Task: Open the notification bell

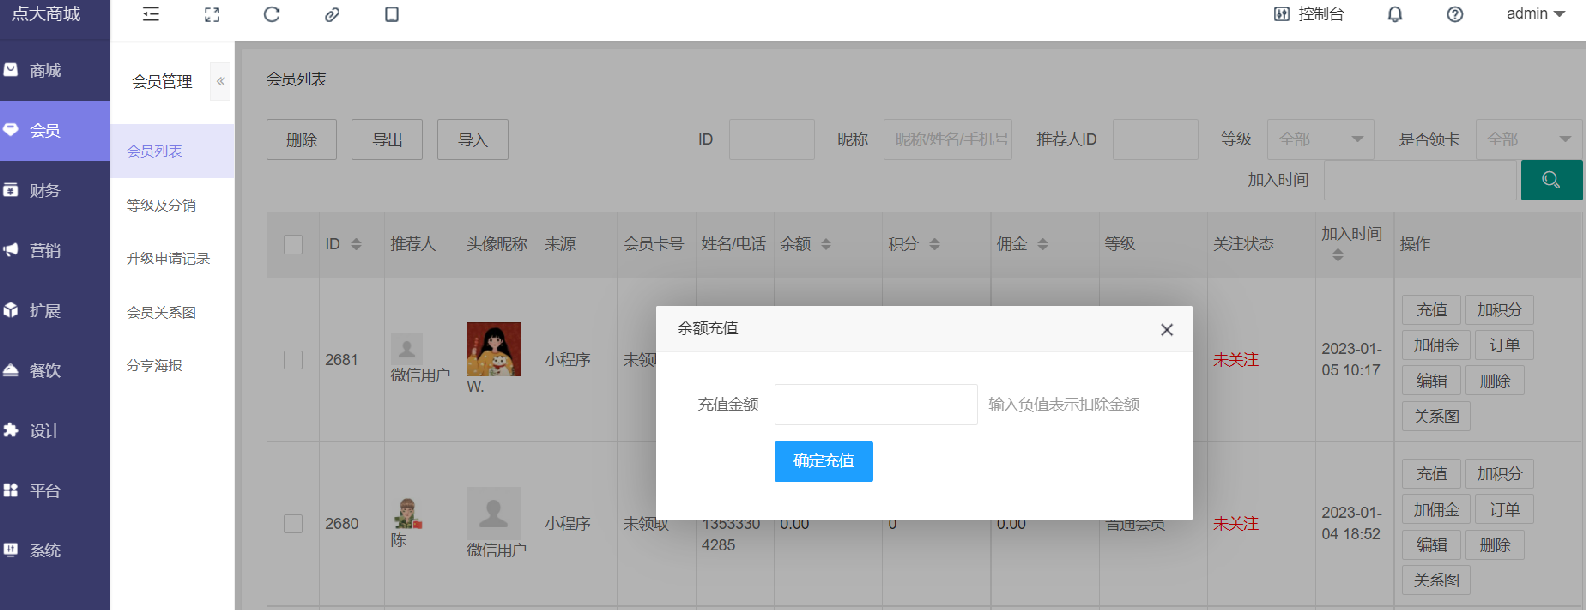Action: (1395, 14)
